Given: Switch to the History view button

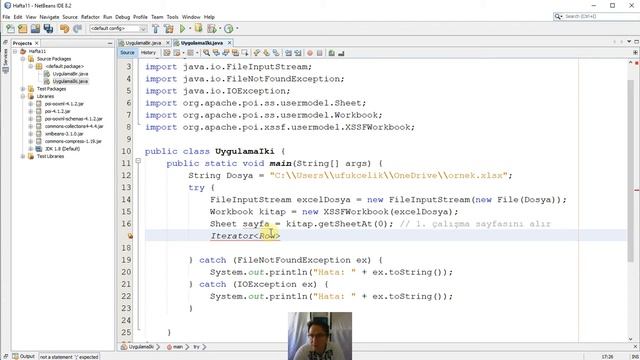Looking at the screenshot, I should 148,53.
